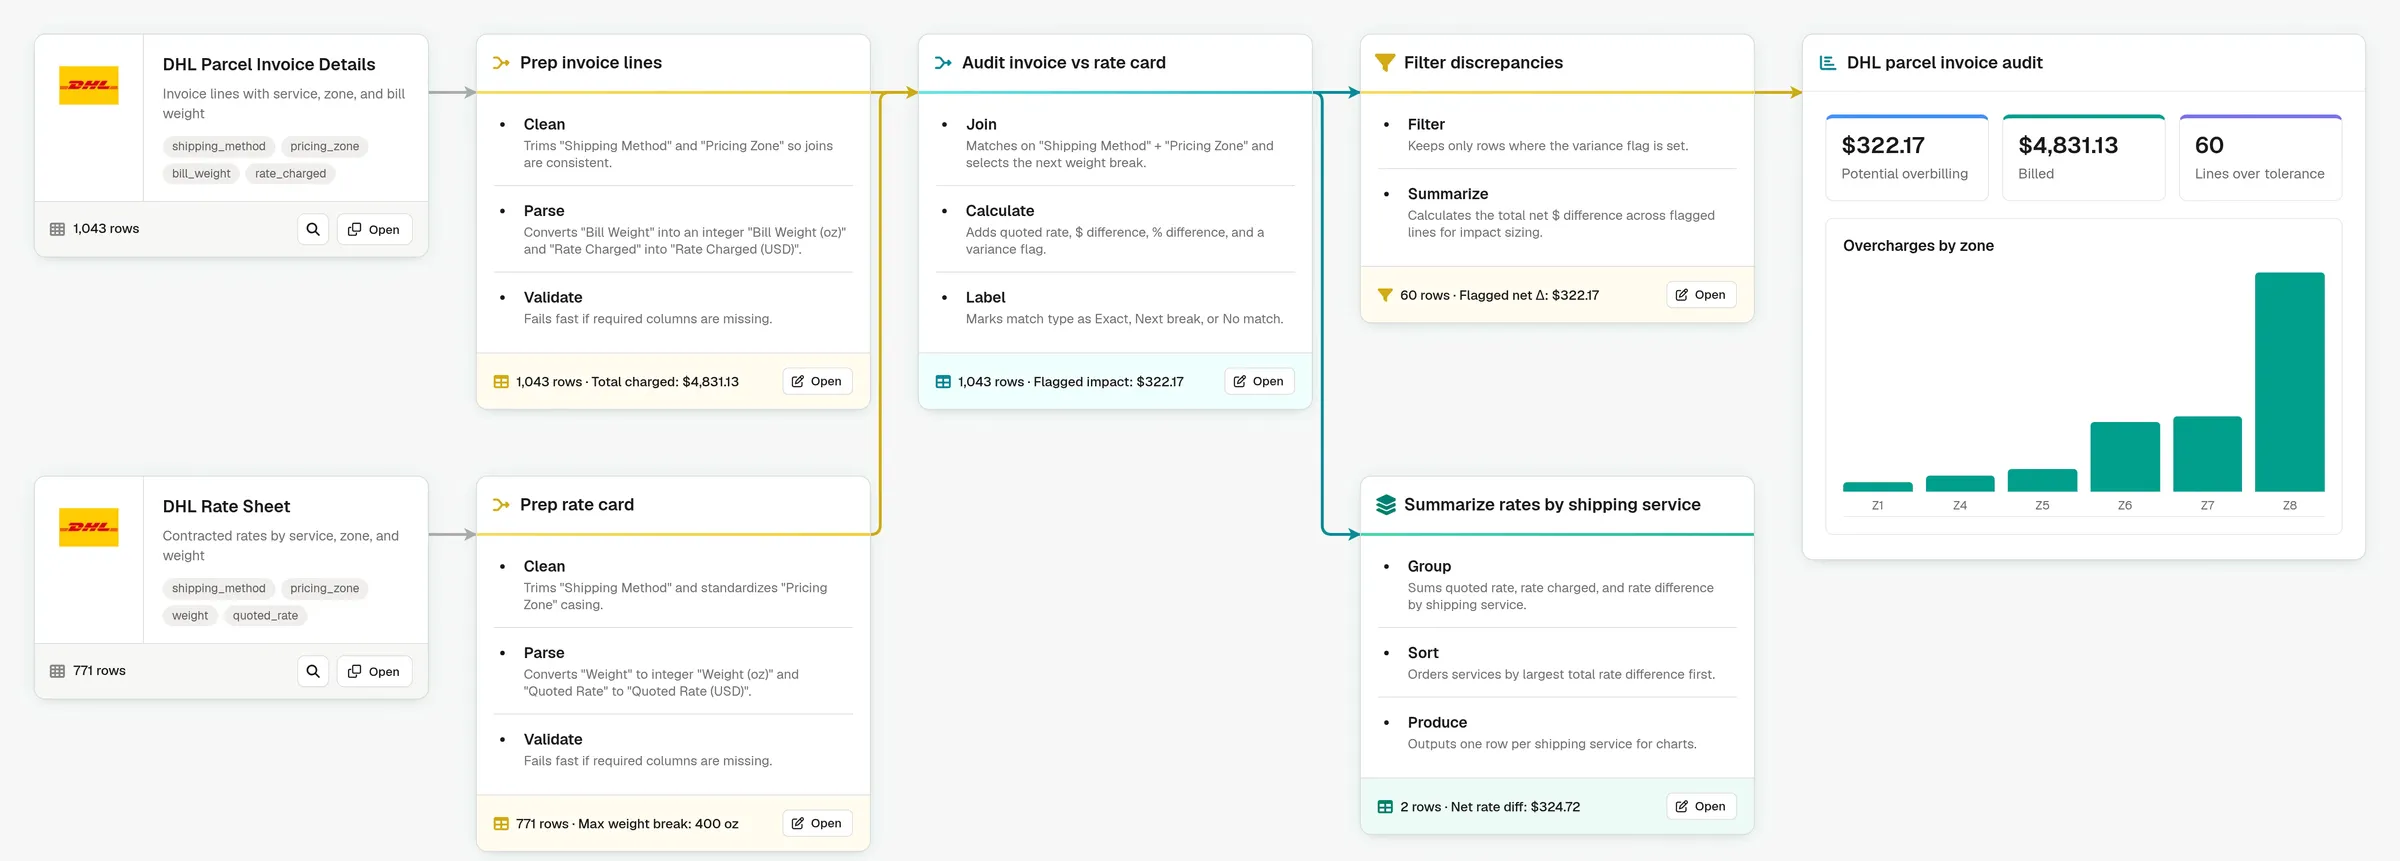
Task: Click the Audit invoice vs rate card icon
Action: (943, 63)
